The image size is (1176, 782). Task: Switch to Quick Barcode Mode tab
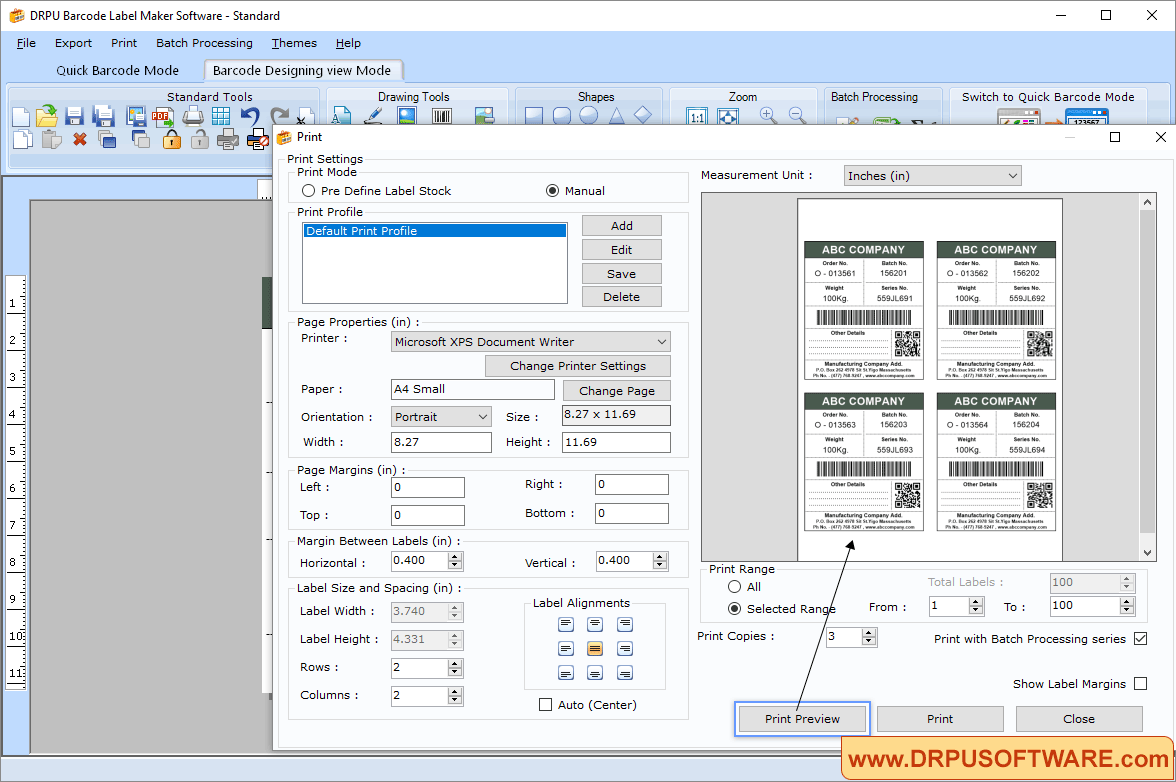118,70
